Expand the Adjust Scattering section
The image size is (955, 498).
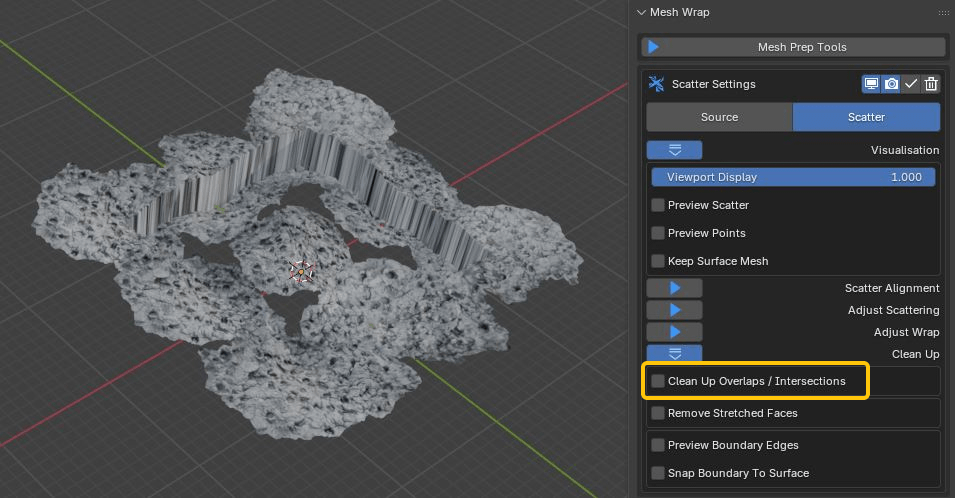[674, 310]
